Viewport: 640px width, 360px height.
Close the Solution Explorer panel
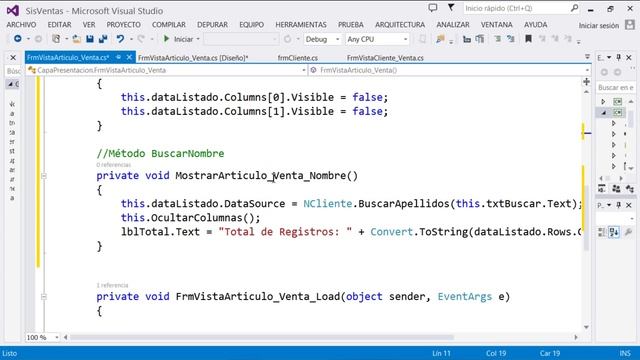629,58
